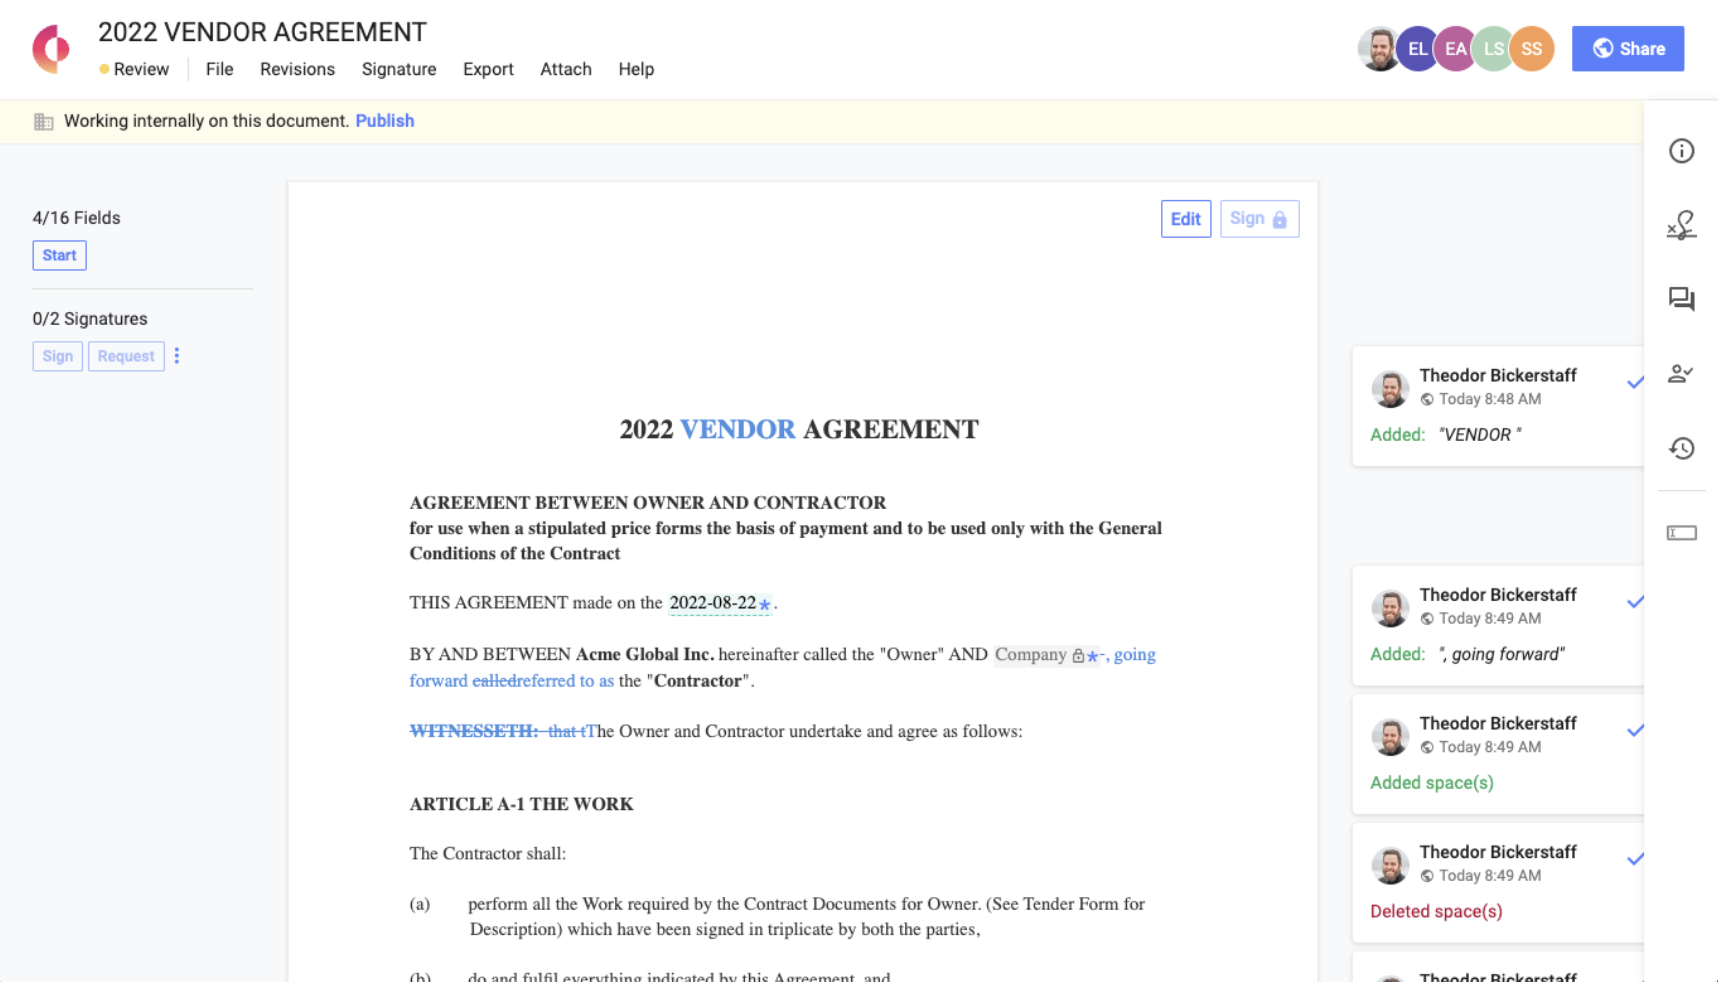Image resolution: width=1718 pixels, height=982 pixels.
Task: Click the Edit button above the document
Action: (x=1185, y=219)
